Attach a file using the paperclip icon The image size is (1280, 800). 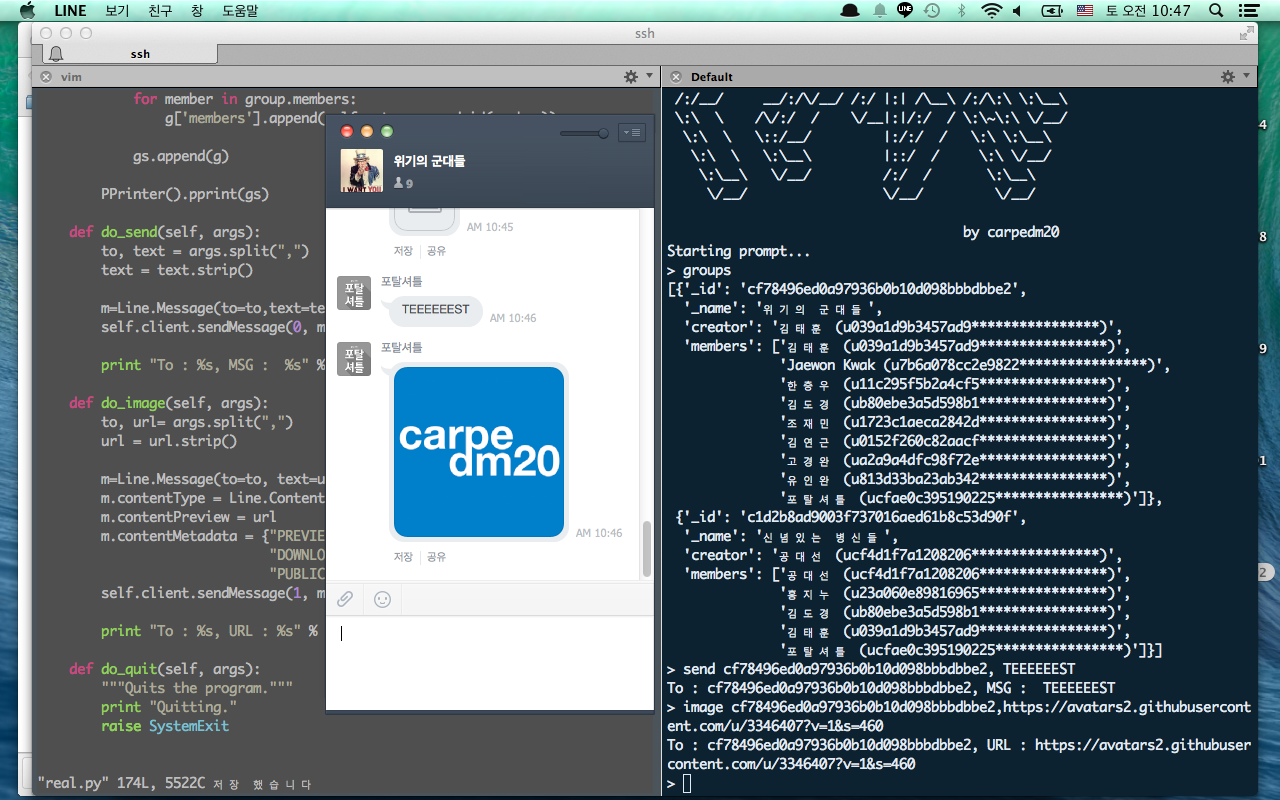click(x=344, y=598)
